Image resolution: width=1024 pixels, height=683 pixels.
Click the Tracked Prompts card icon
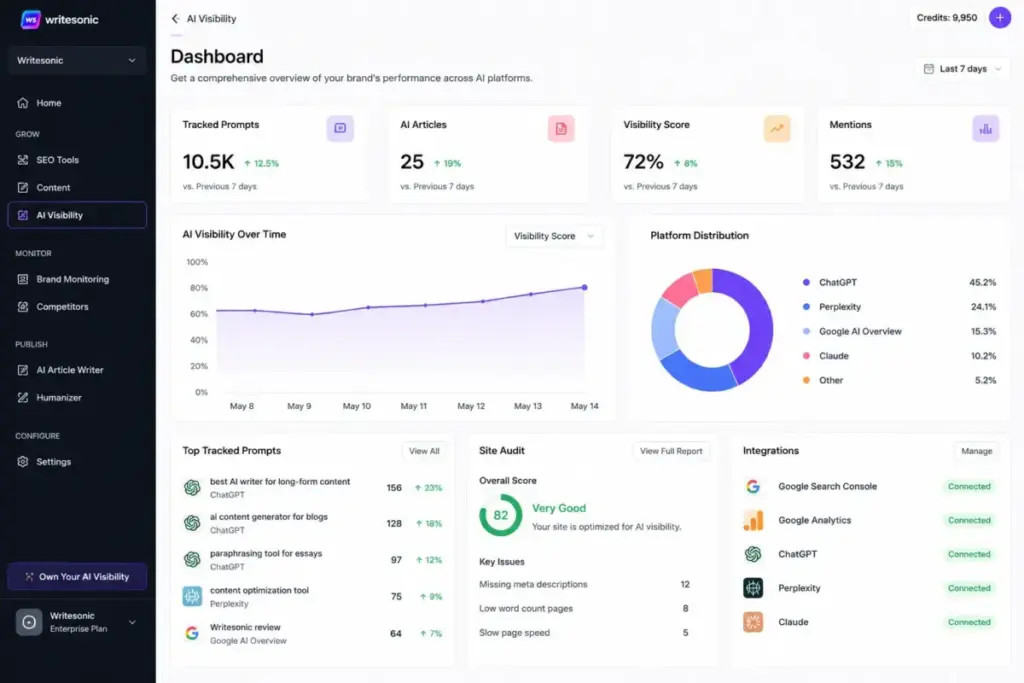pyautogui.click(x=340, y=128)
